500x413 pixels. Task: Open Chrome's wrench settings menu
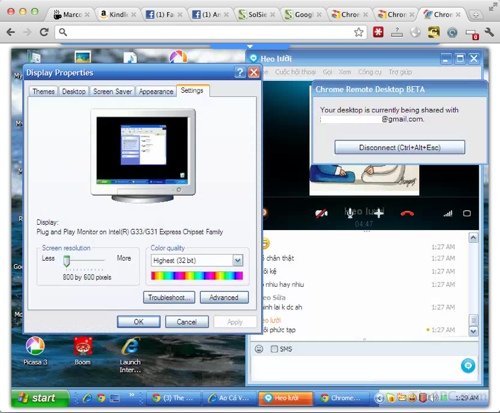489,32
